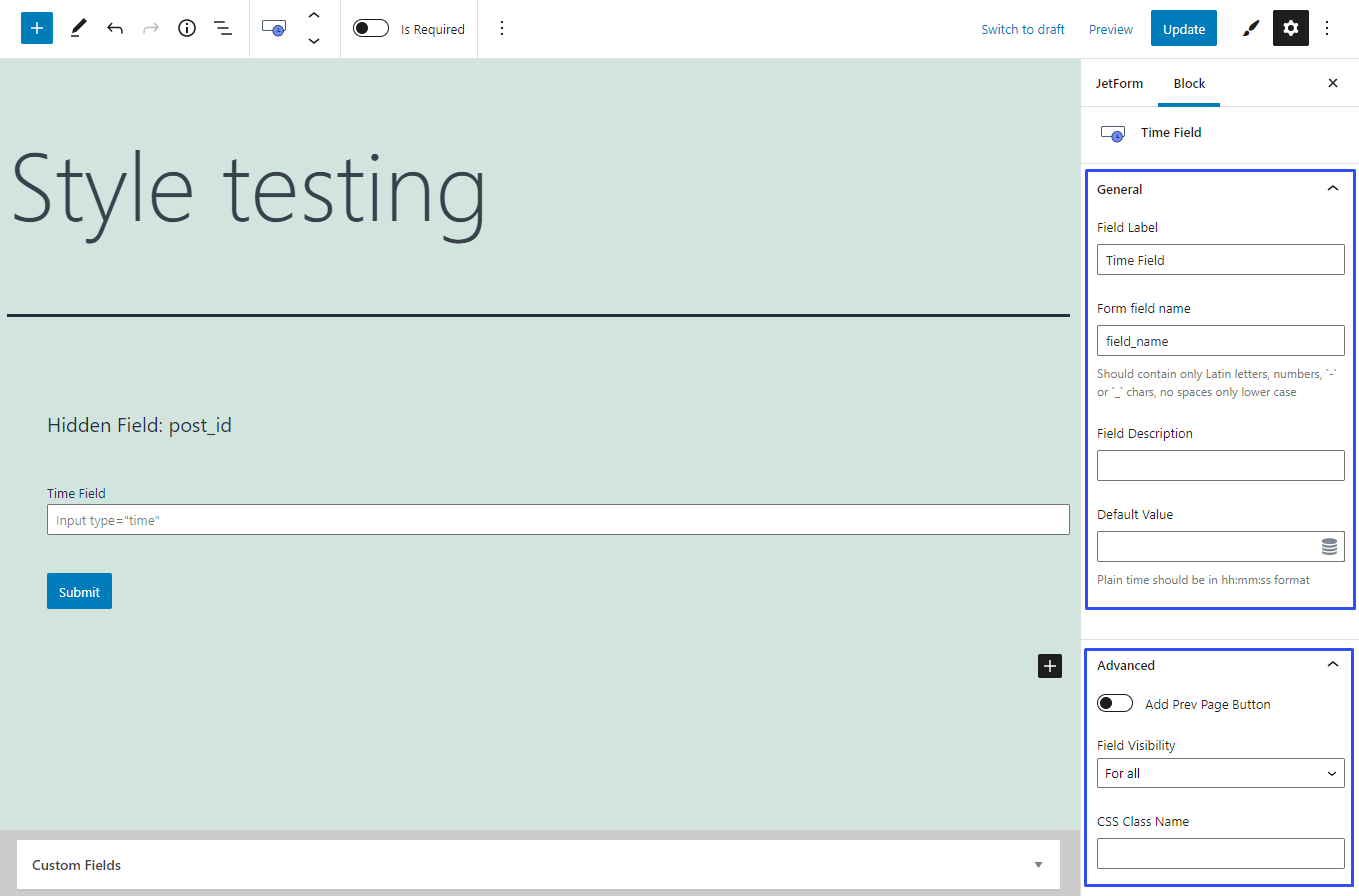Click the Time Field block type icon in toolbar
Viewport: 1359px width, 896px height.
[273, 28]
